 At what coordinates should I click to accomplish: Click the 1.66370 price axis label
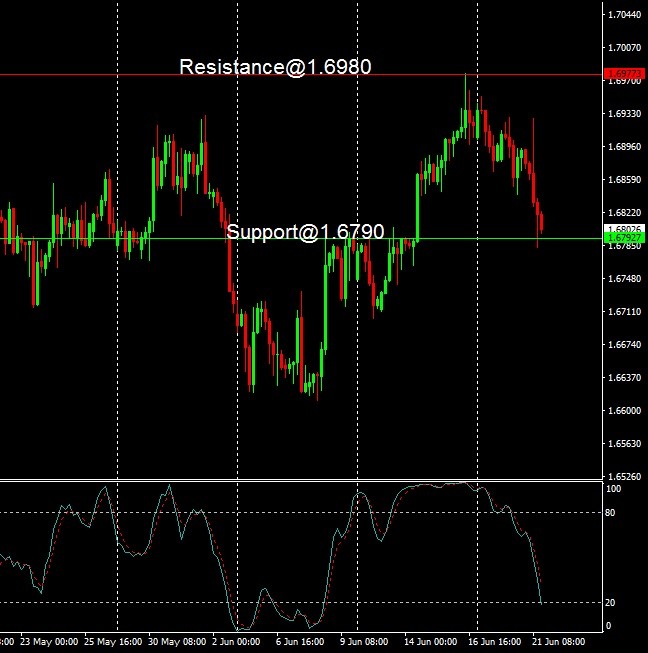click(x=624, y=378)
